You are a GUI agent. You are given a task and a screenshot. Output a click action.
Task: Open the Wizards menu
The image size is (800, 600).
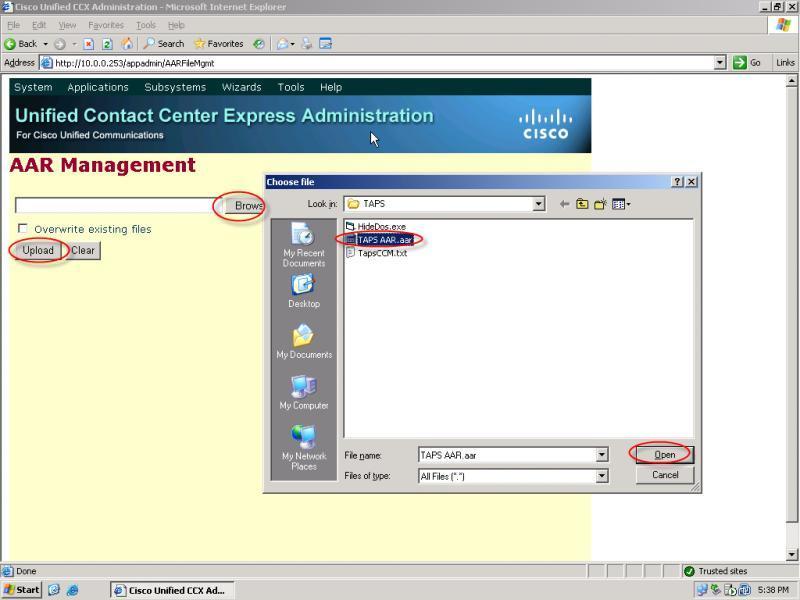coord(241,87)
